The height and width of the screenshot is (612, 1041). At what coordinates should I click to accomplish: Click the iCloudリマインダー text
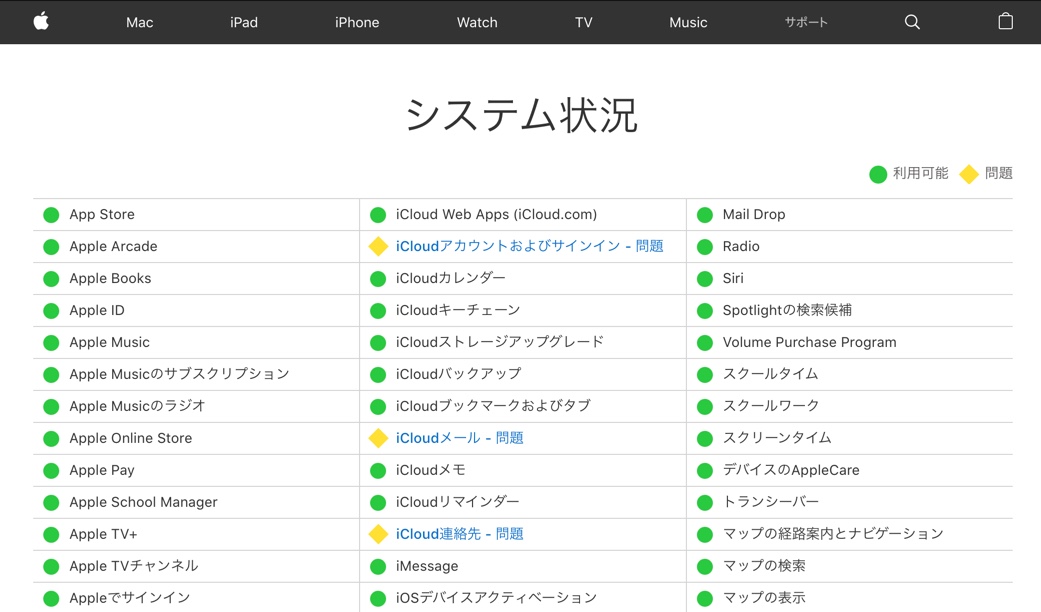457,502
